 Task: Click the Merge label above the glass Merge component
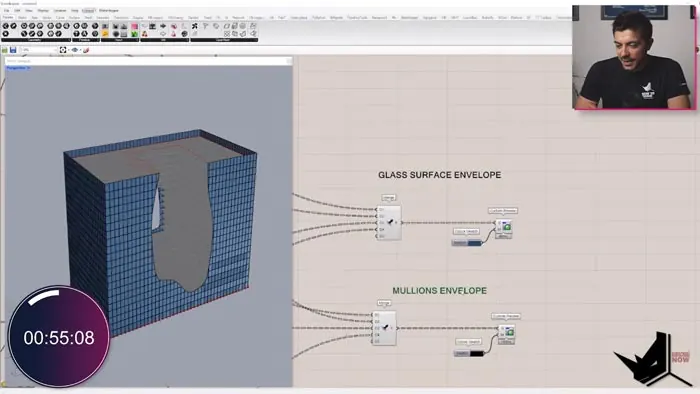pos(388,197)
